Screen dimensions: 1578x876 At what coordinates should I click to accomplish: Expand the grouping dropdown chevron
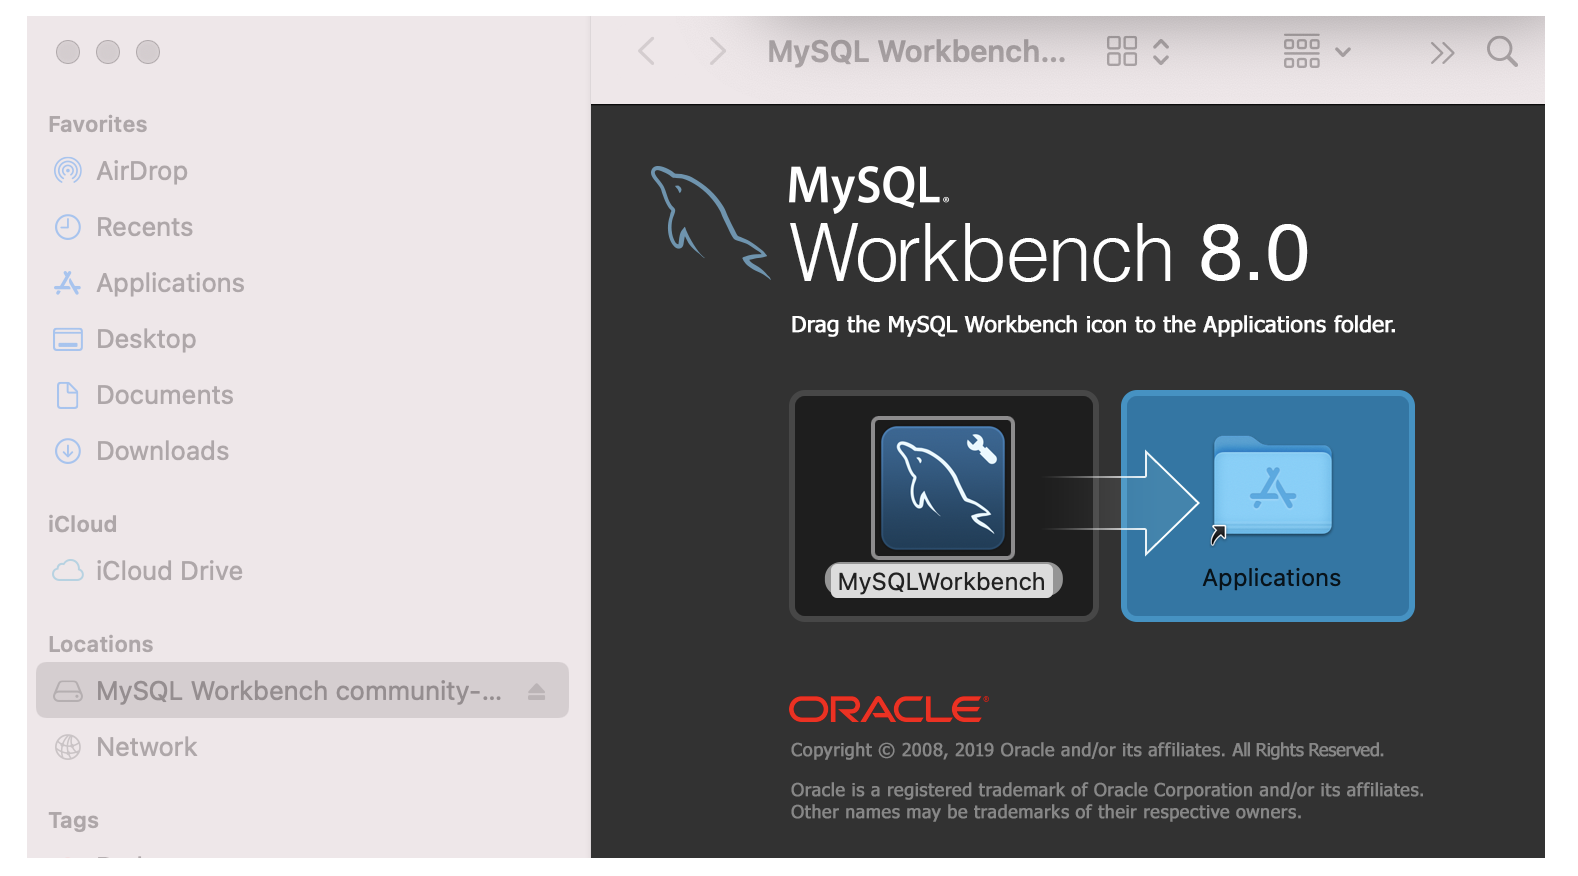[x=1343, y=52]
